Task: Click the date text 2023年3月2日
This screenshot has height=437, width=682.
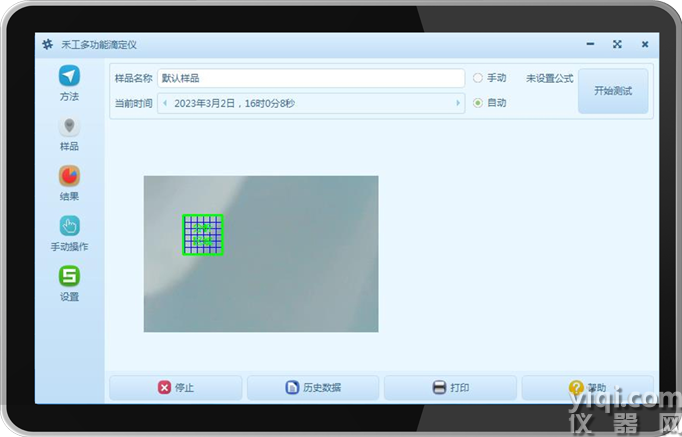Action: point(204,103)
